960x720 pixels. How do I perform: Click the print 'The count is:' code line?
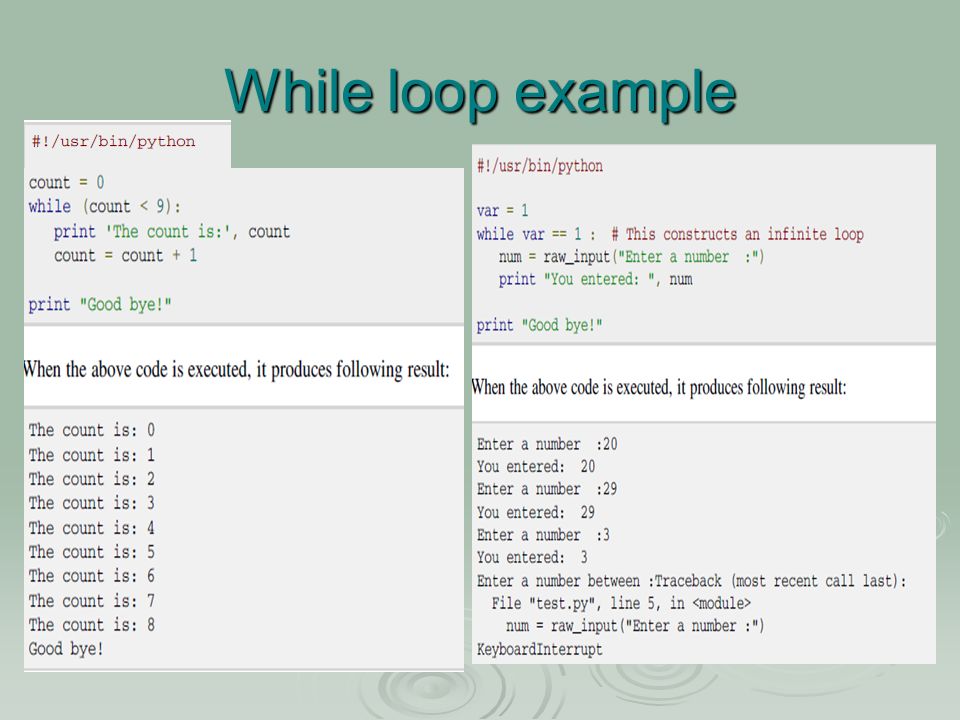[171, 231]
